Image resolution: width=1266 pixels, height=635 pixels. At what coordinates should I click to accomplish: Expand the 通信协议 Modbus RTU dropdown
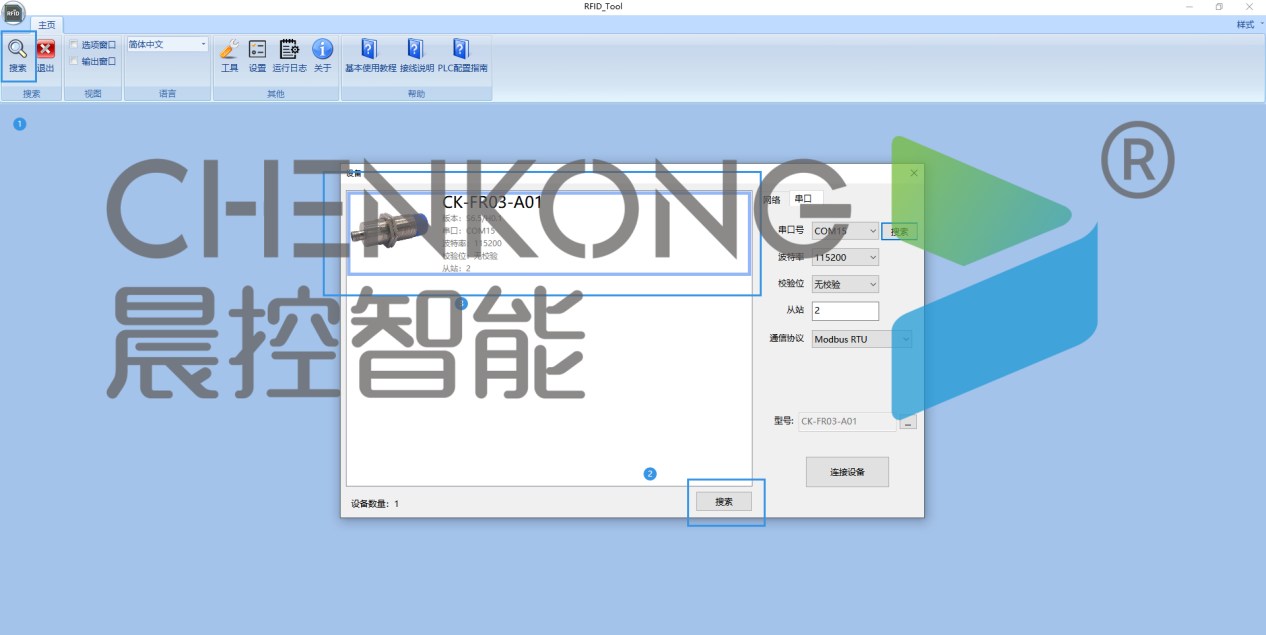862,339
